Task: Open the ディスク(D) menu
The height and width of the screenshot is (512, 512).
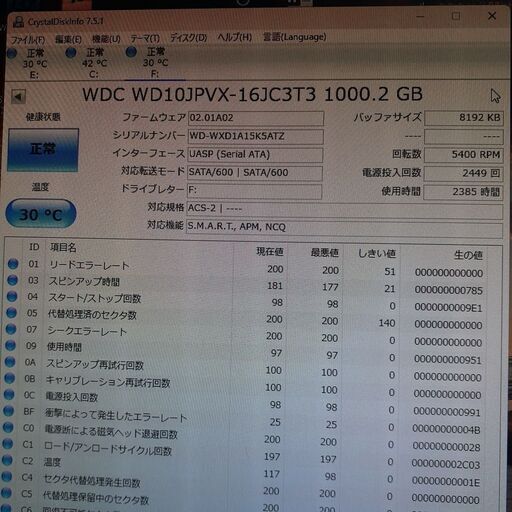Action: (188, 38)
